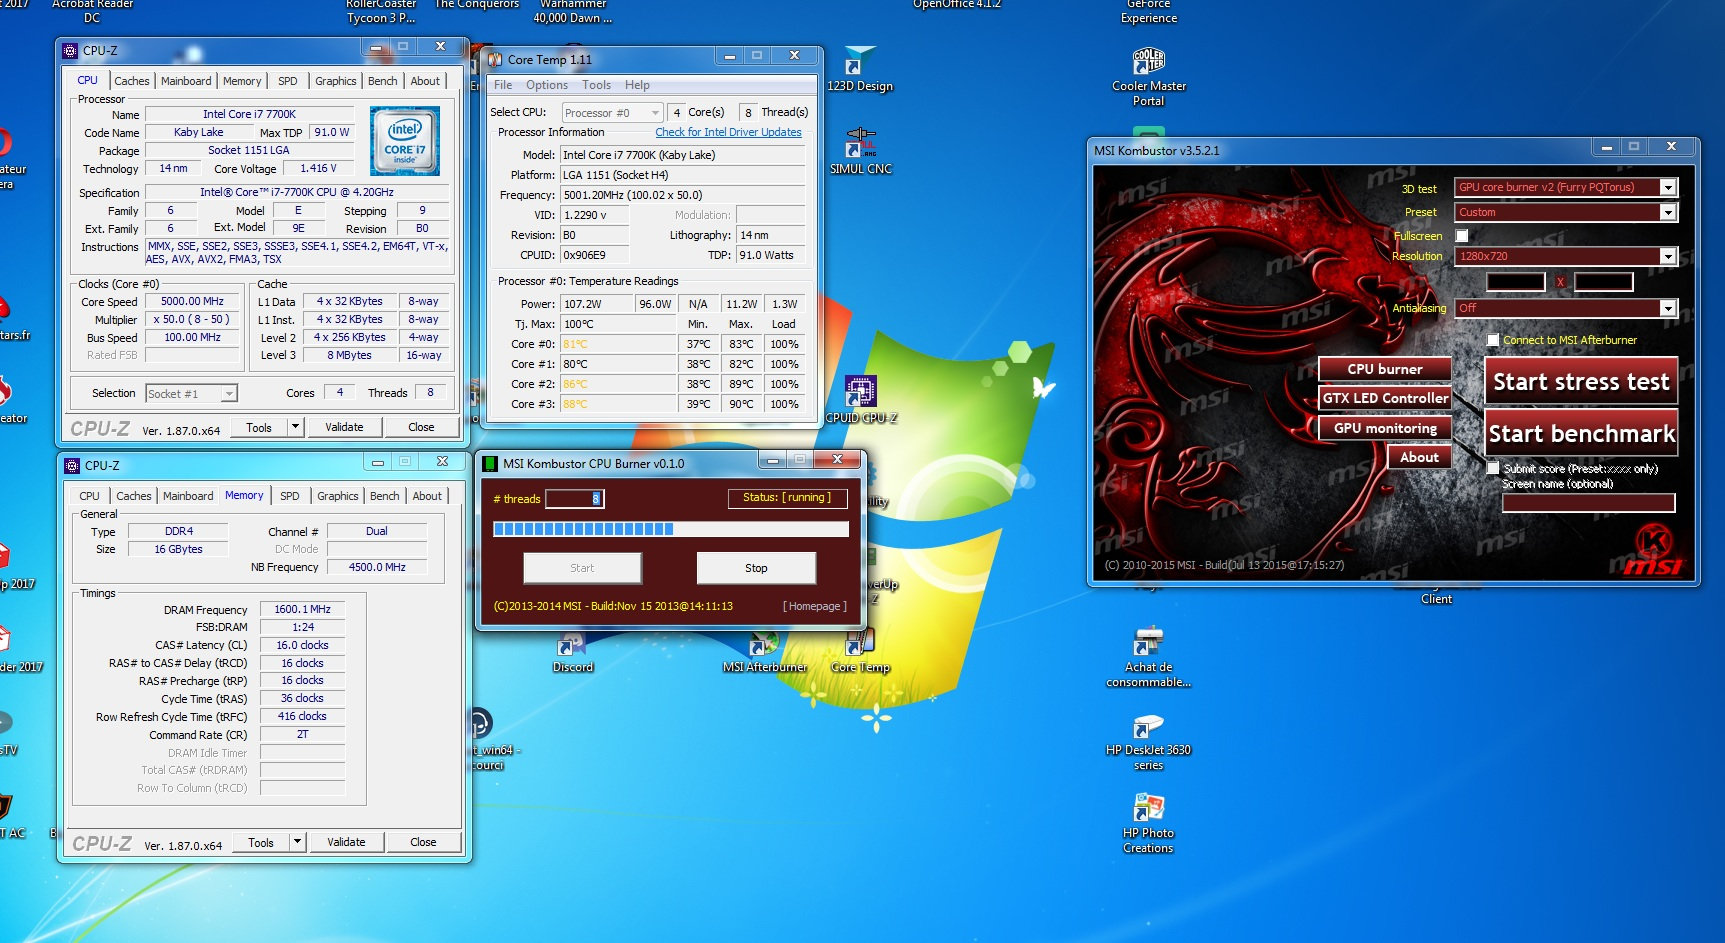Open the SIMUL CNC desktop icon

[860, 145]
